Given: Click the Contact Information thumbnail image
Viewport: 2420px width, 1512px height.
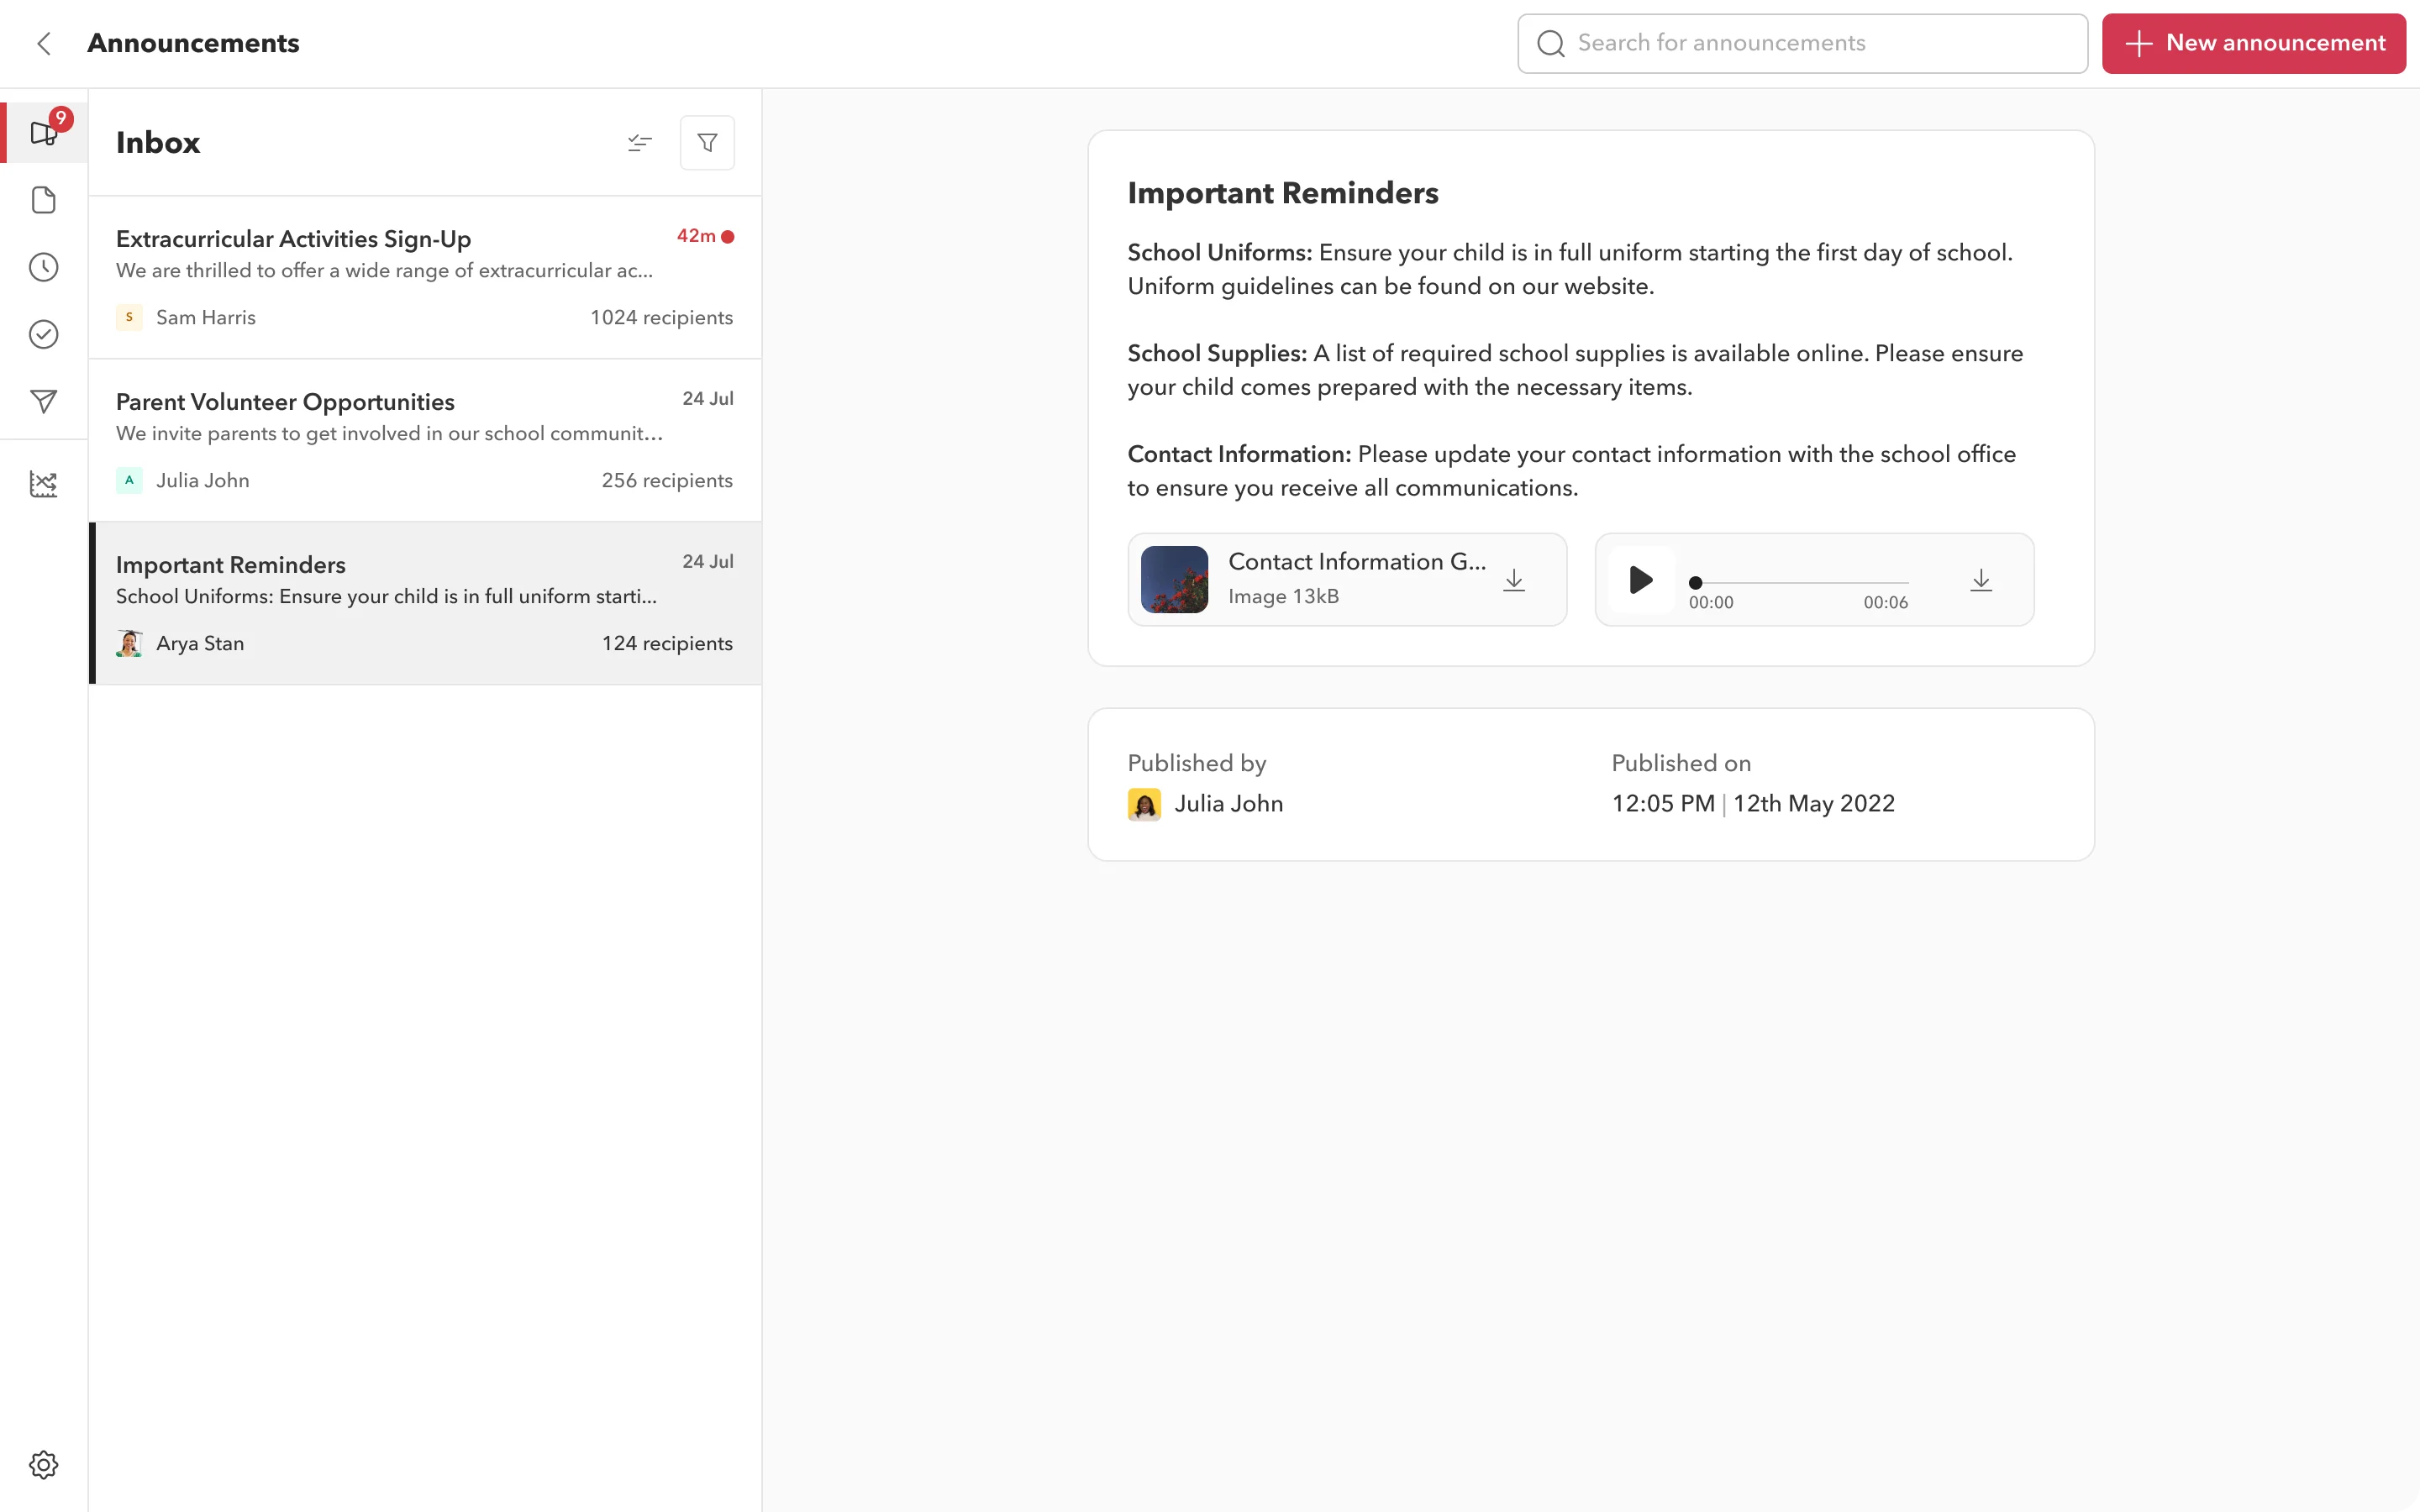Looking at the screenshot, I should click(1176, 578).
